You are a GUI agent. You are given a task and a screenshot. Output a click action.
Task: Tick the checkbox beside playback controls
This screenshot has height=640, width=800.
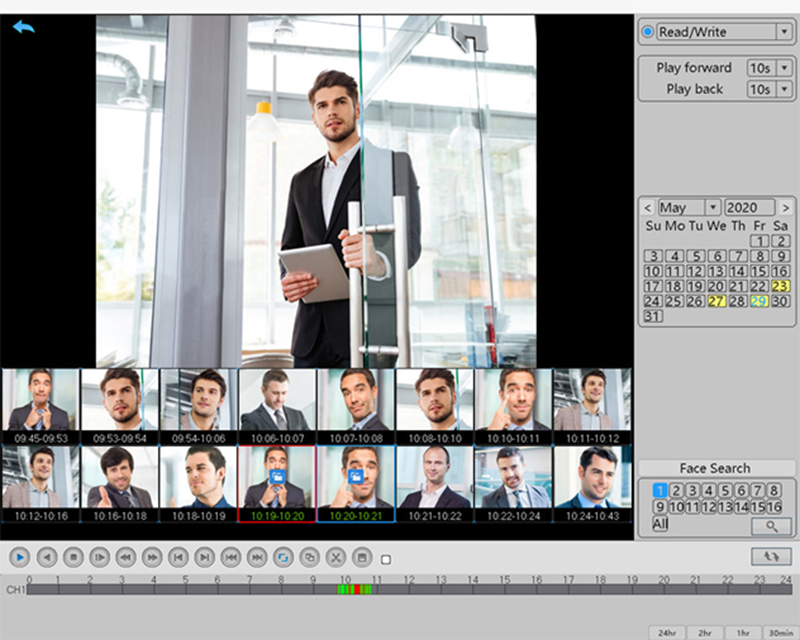pos(386,560)
